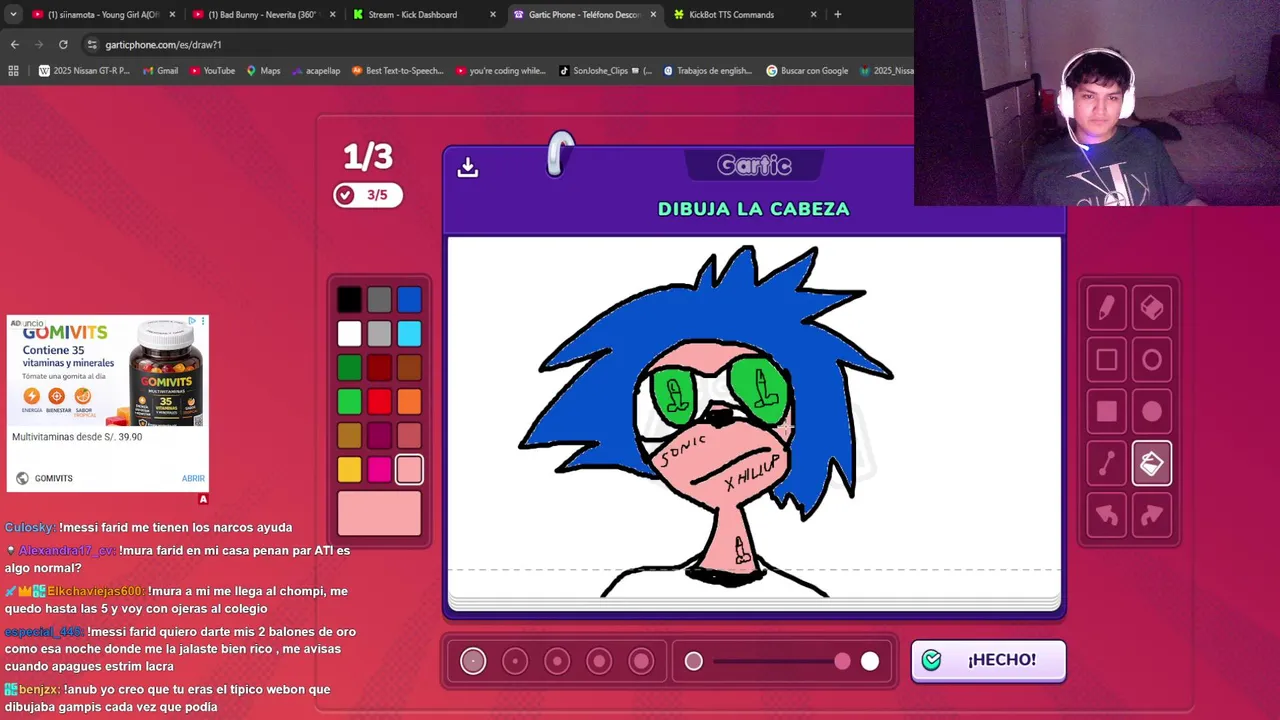The width and height of the screenshot is (1280, 720).
Task: Select the Line tool
Action: 1106,464
